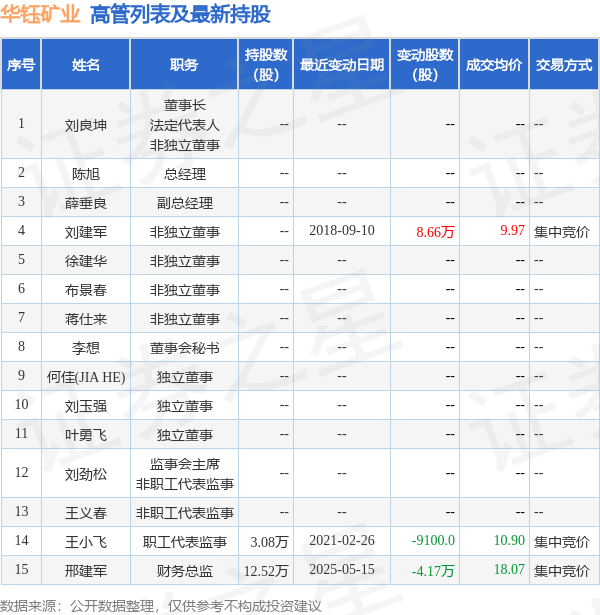This screenshot has height=615, width=600.
Task: Click the 监事会主席 position text
Action: (185, 464)
